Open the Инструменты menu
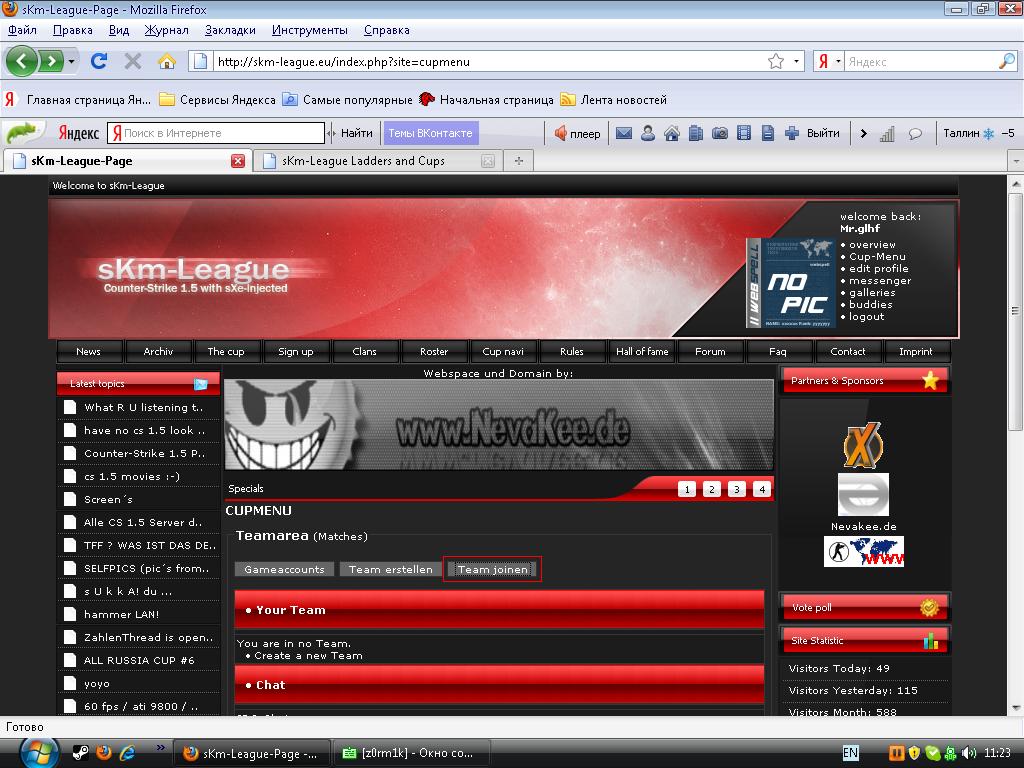The height and width of the screenshot is (768, 1024). click(310, 30)
